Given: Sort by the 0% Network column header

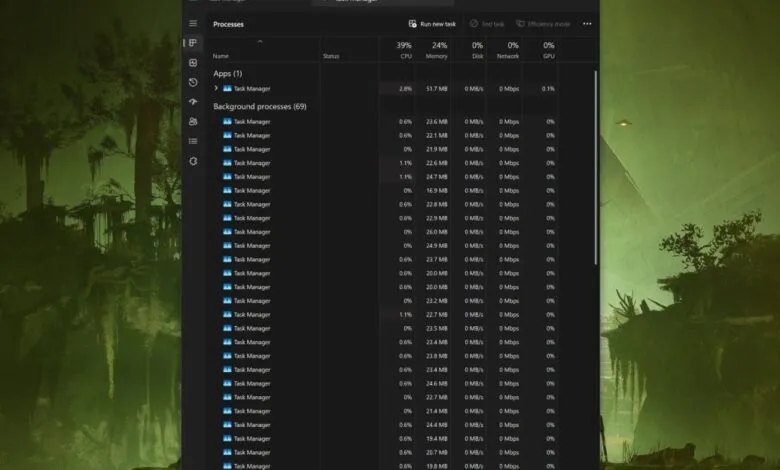Looking at the screenshot, I should [508, 50].
